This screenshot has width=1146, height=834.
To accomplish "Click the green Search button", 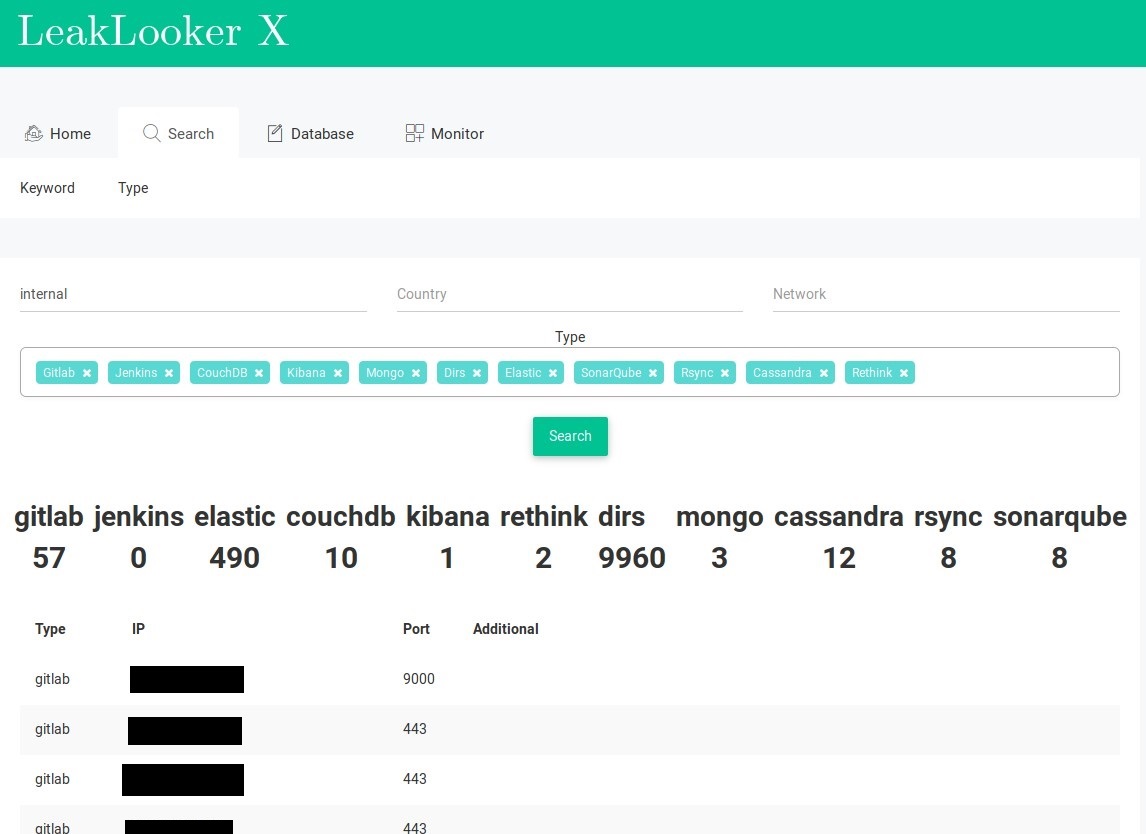I will coord(570,436).
